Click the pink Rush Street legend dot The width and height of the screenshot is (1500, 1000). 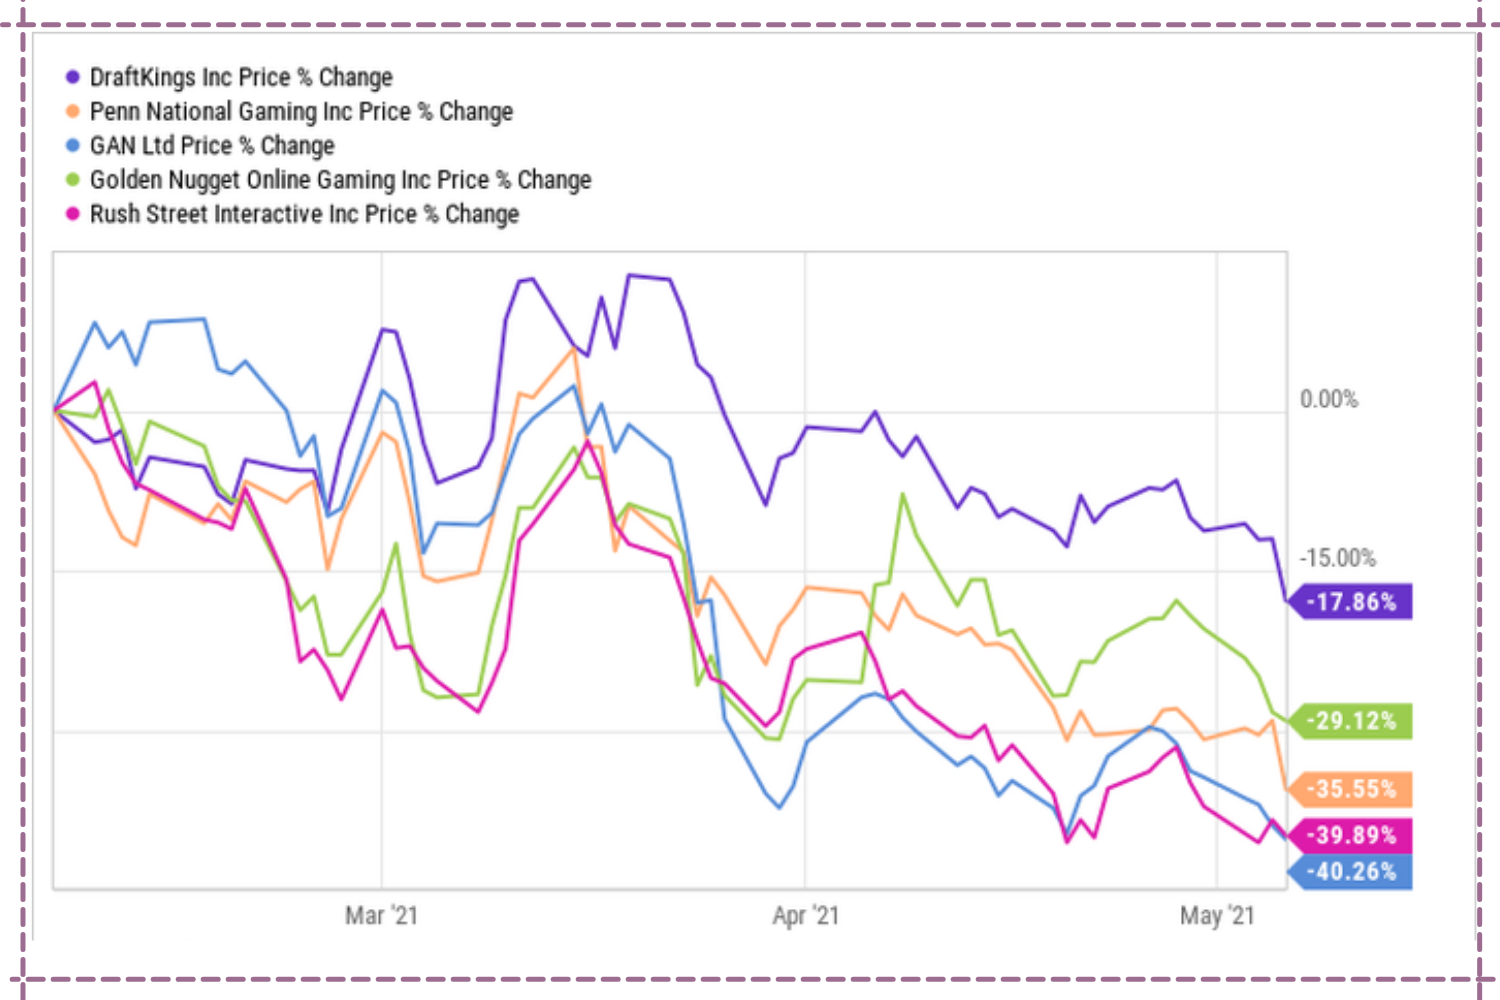(x=72, y=214)
